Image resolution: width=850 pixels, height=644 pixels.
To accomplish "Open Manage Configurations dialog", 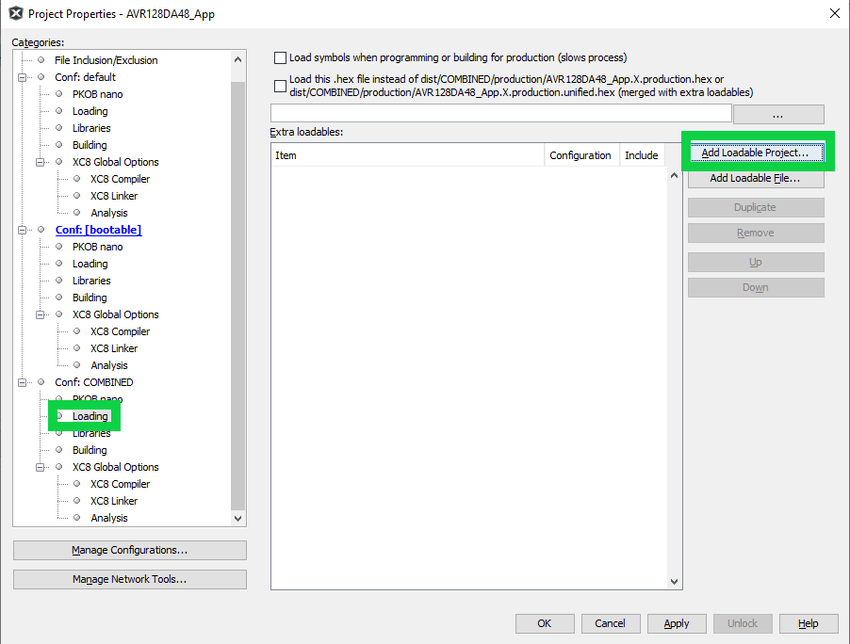I will pos(129,550).
